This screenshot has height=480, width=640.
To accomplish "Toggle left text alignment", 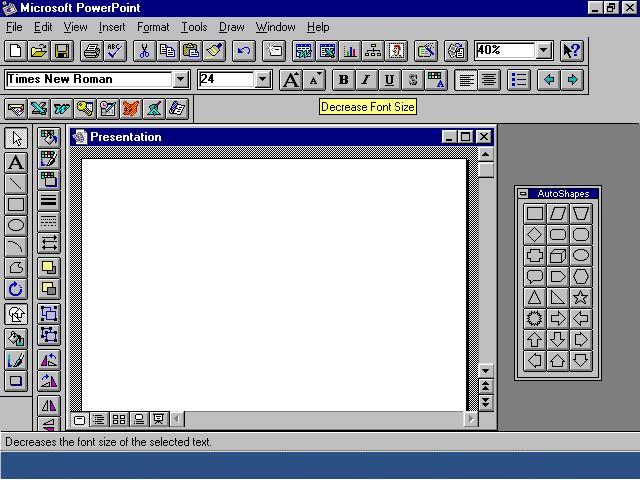I will tap(466, 80).
